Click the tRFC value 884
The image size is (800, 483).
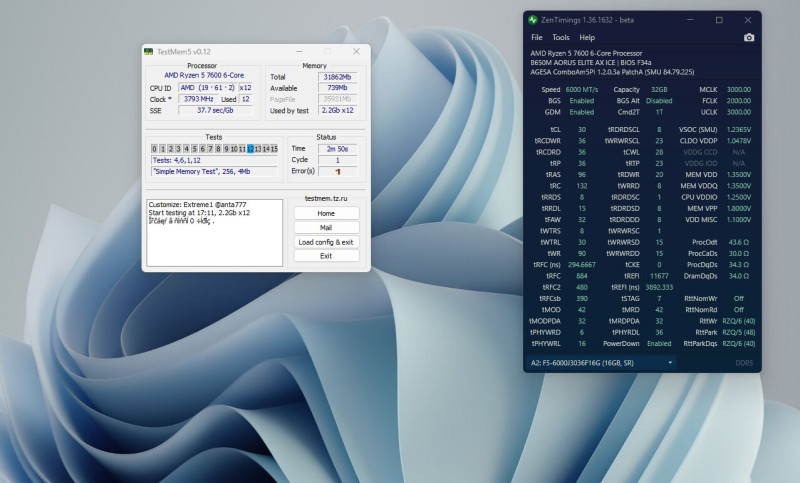(x=582, y=276)
